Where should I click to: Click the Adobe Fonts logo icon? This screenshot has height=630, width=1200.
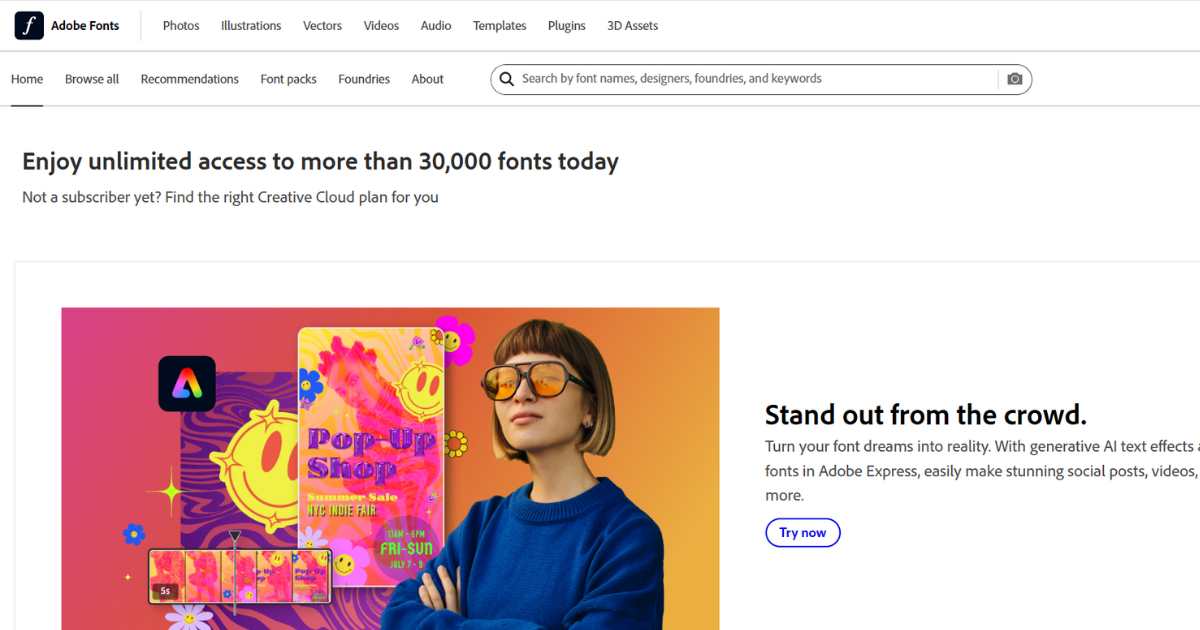coord(29,26)
